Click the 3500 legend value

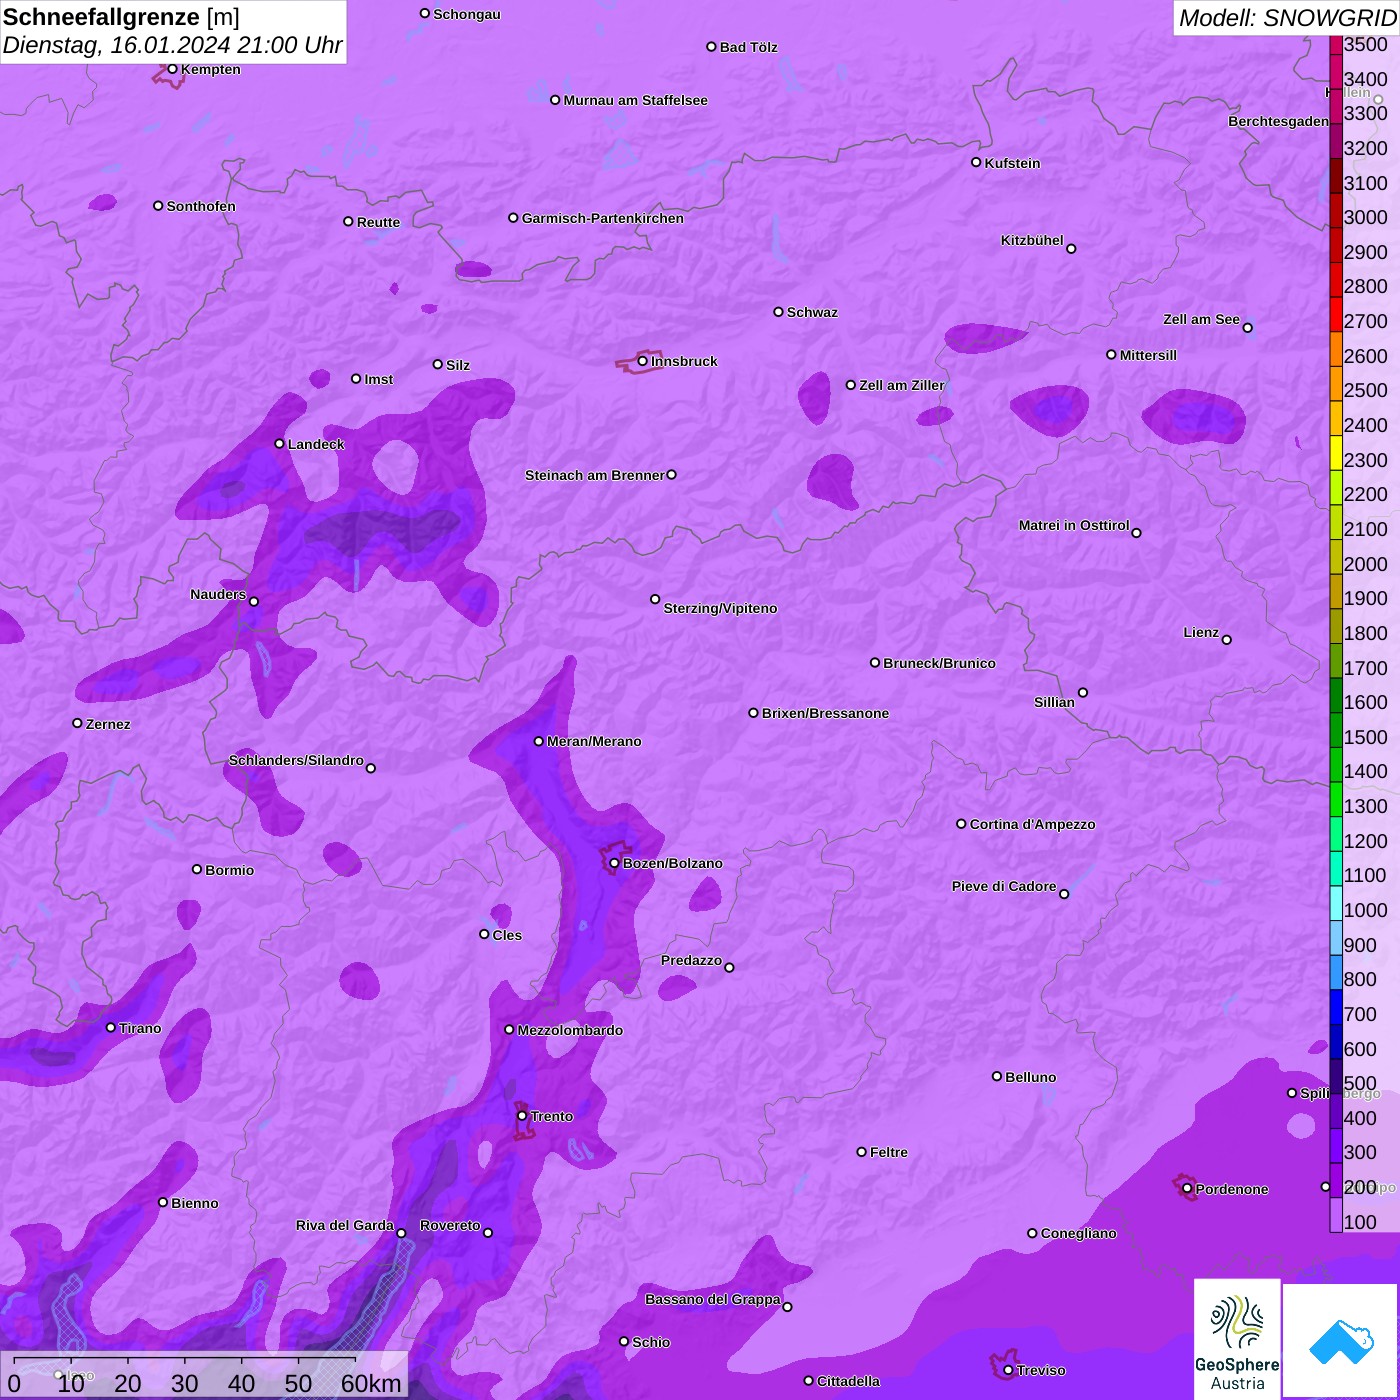coord(1365,44)
